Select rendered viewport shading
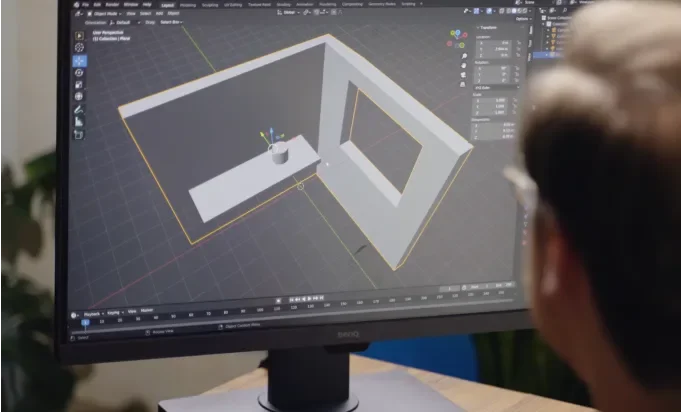Screen dimensions: 681x412 [525, 11]
